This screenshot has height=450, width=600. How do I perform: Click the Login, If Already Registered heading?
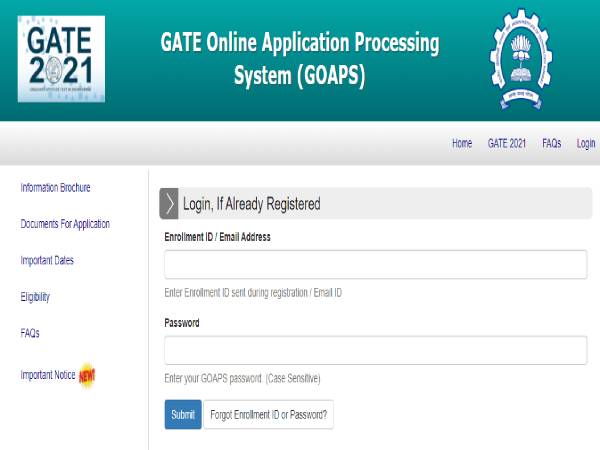click(x=251, y=204)
